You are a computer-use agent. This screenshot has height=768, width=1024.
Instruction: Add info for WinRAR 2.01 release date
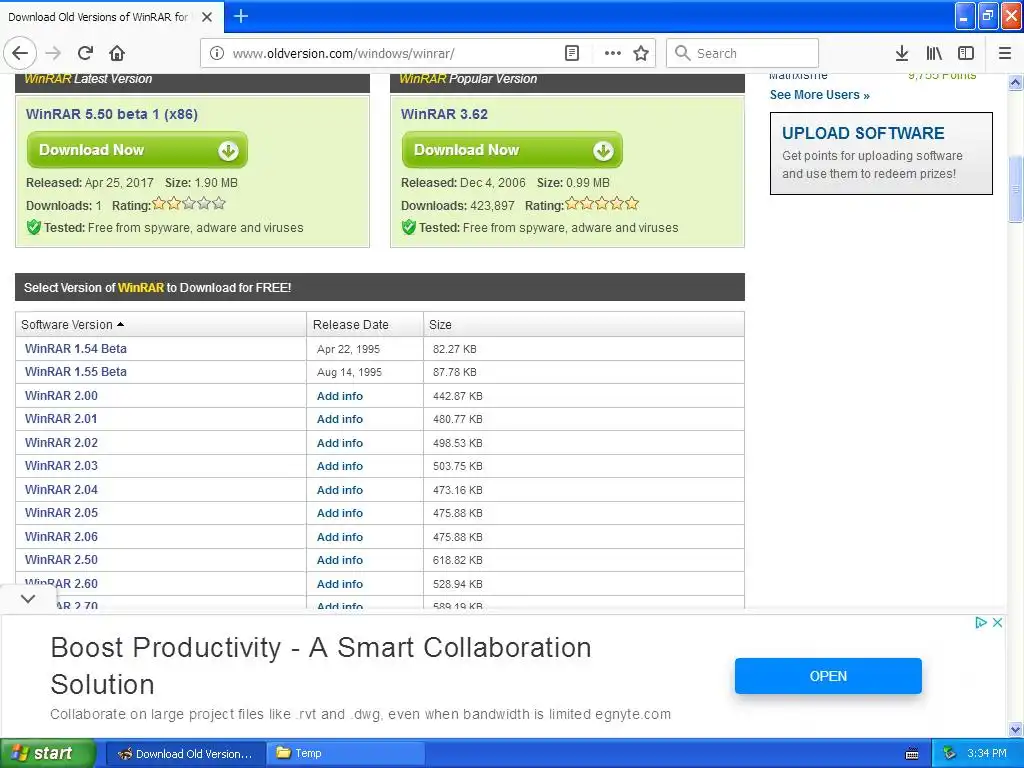tap(340, 419)
